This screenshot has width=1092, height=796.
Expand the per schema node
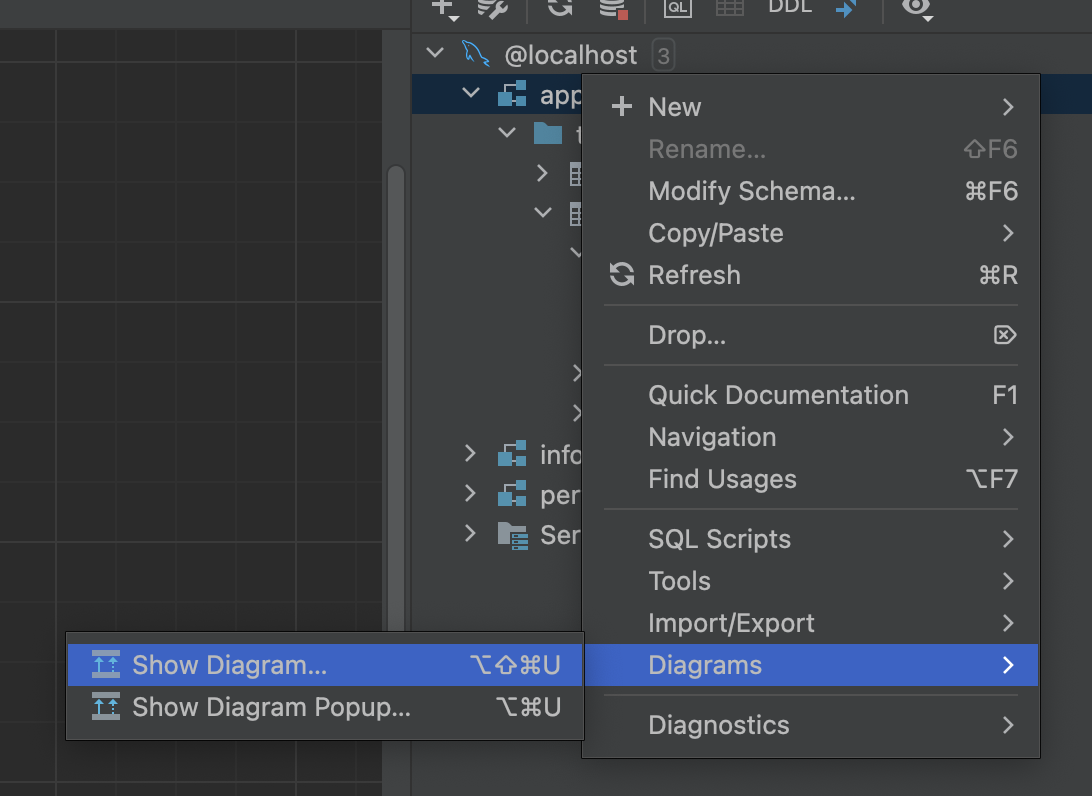click(470, 494)
